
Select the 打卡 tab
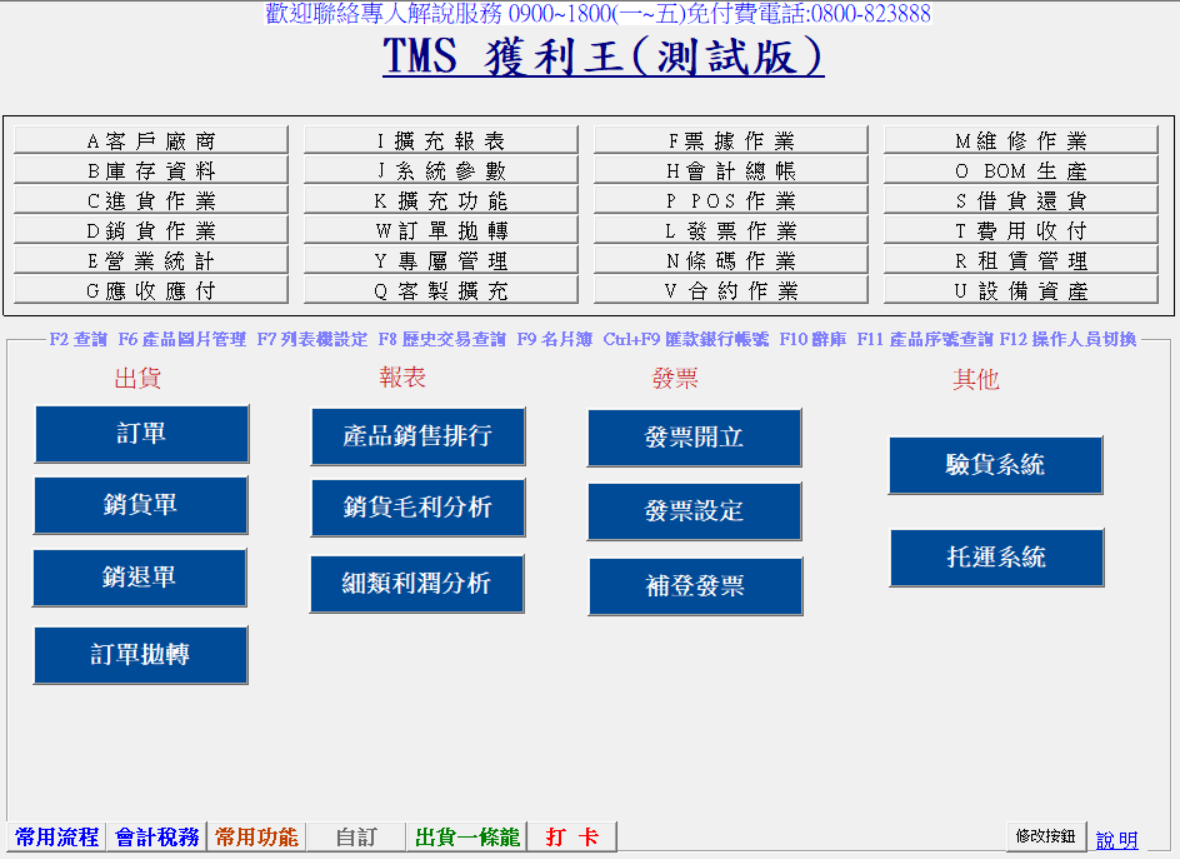tap(572, 836)
